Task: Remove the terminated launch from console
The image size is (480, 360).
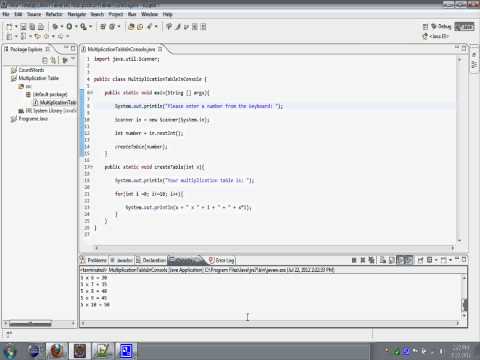Action: pos(363,260)
